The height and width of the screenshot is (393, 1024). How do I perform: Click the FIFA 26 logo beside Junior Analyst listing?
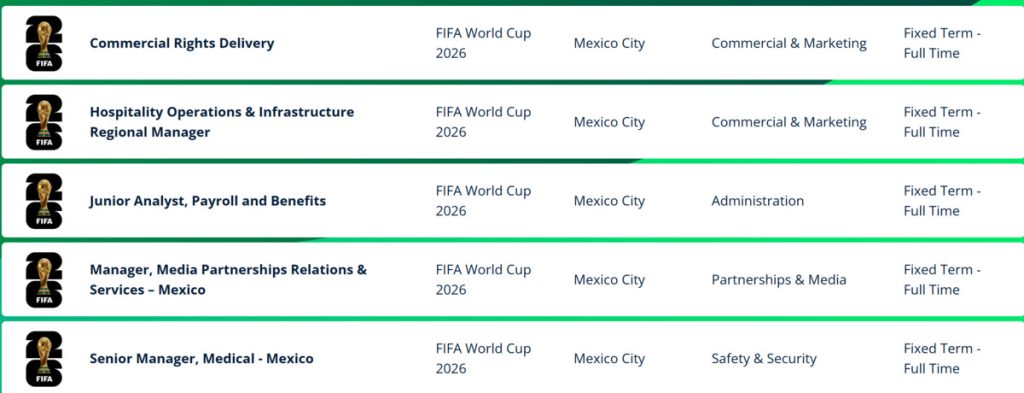click(44, 201)
